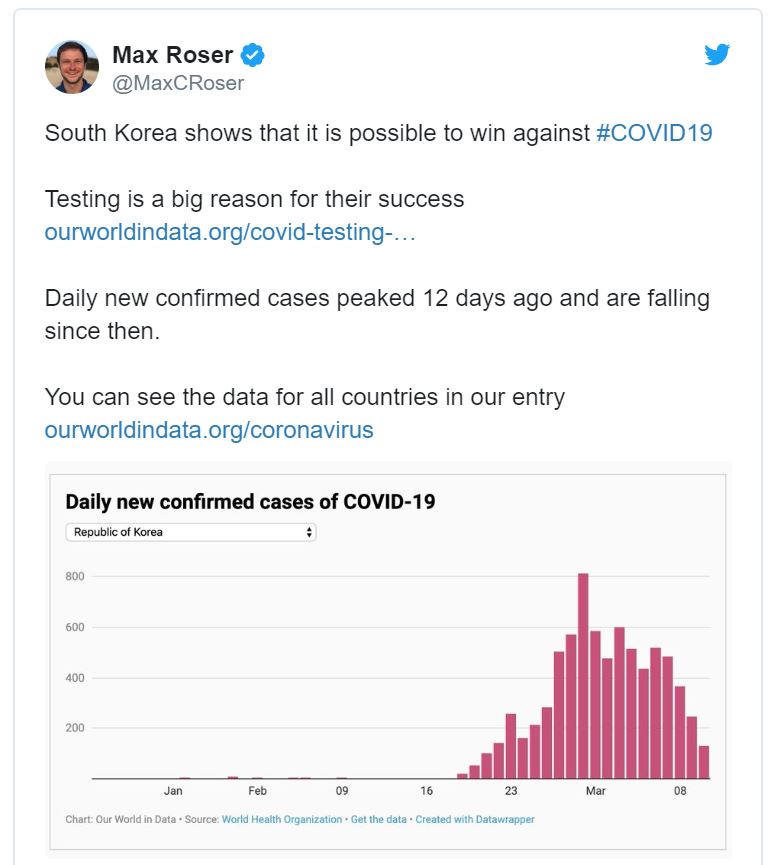
Task: Expand the Republic of Korea country dropdown
Action: point(191,532)
